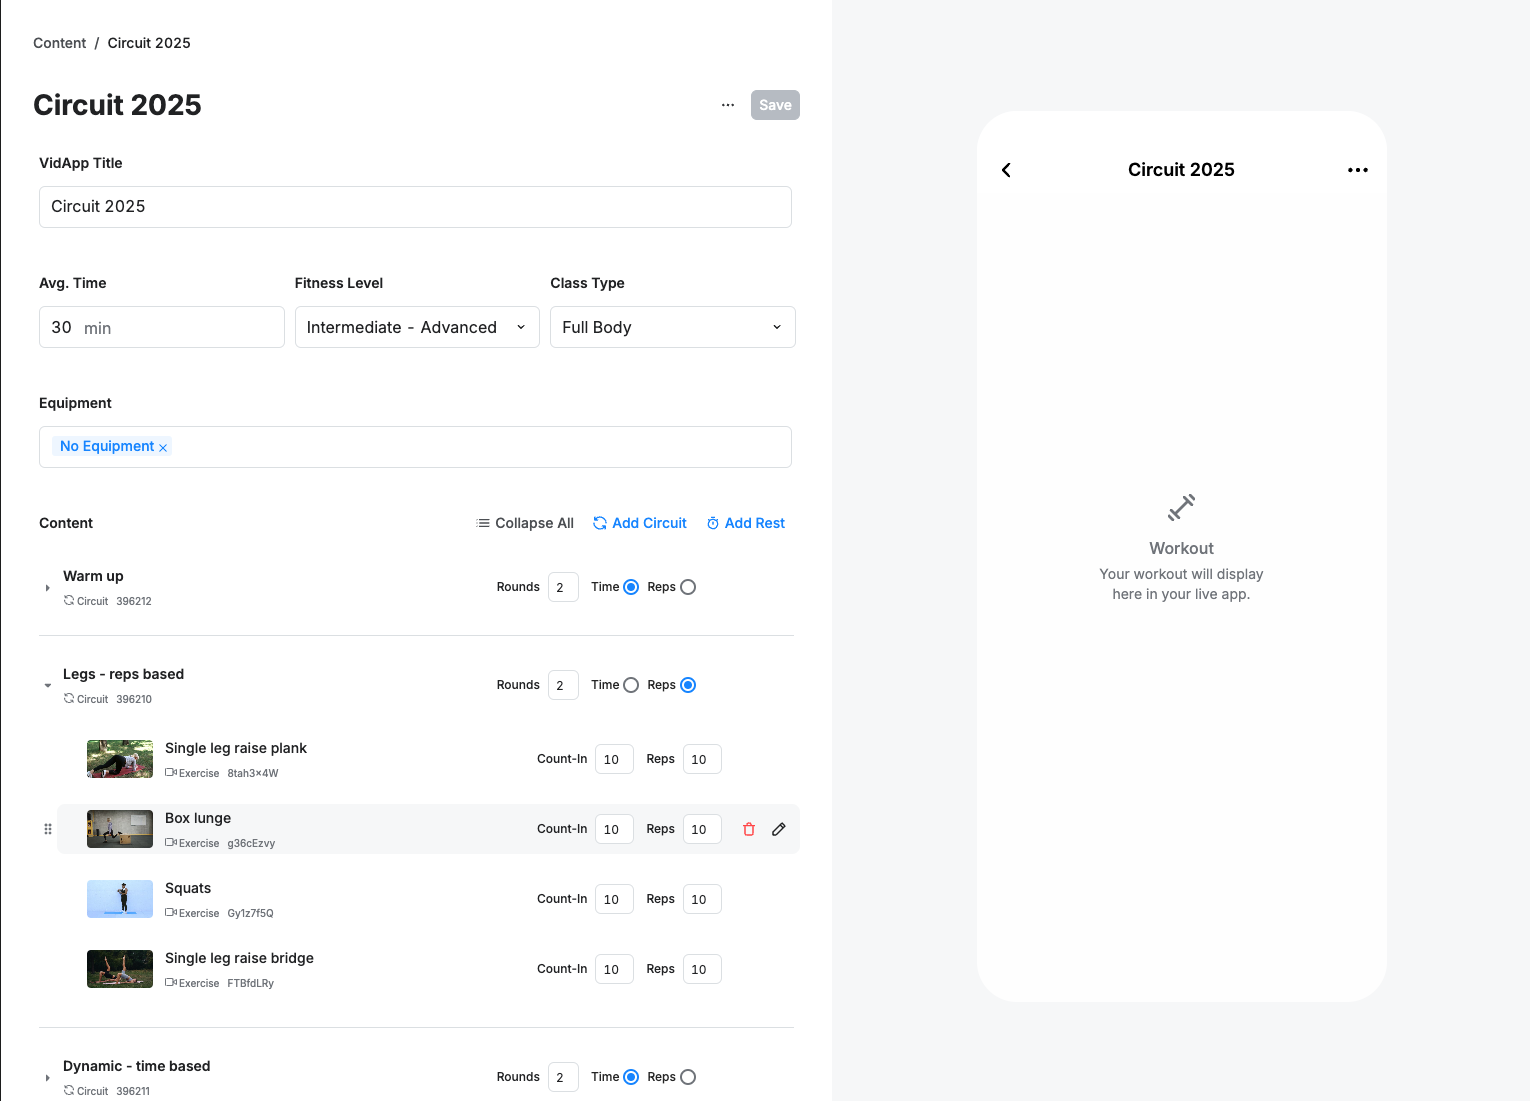The height and width of the screenshot is (1101, 1530).
Task: Click the Squats exercise name
Action: click(x=188, y=888)
